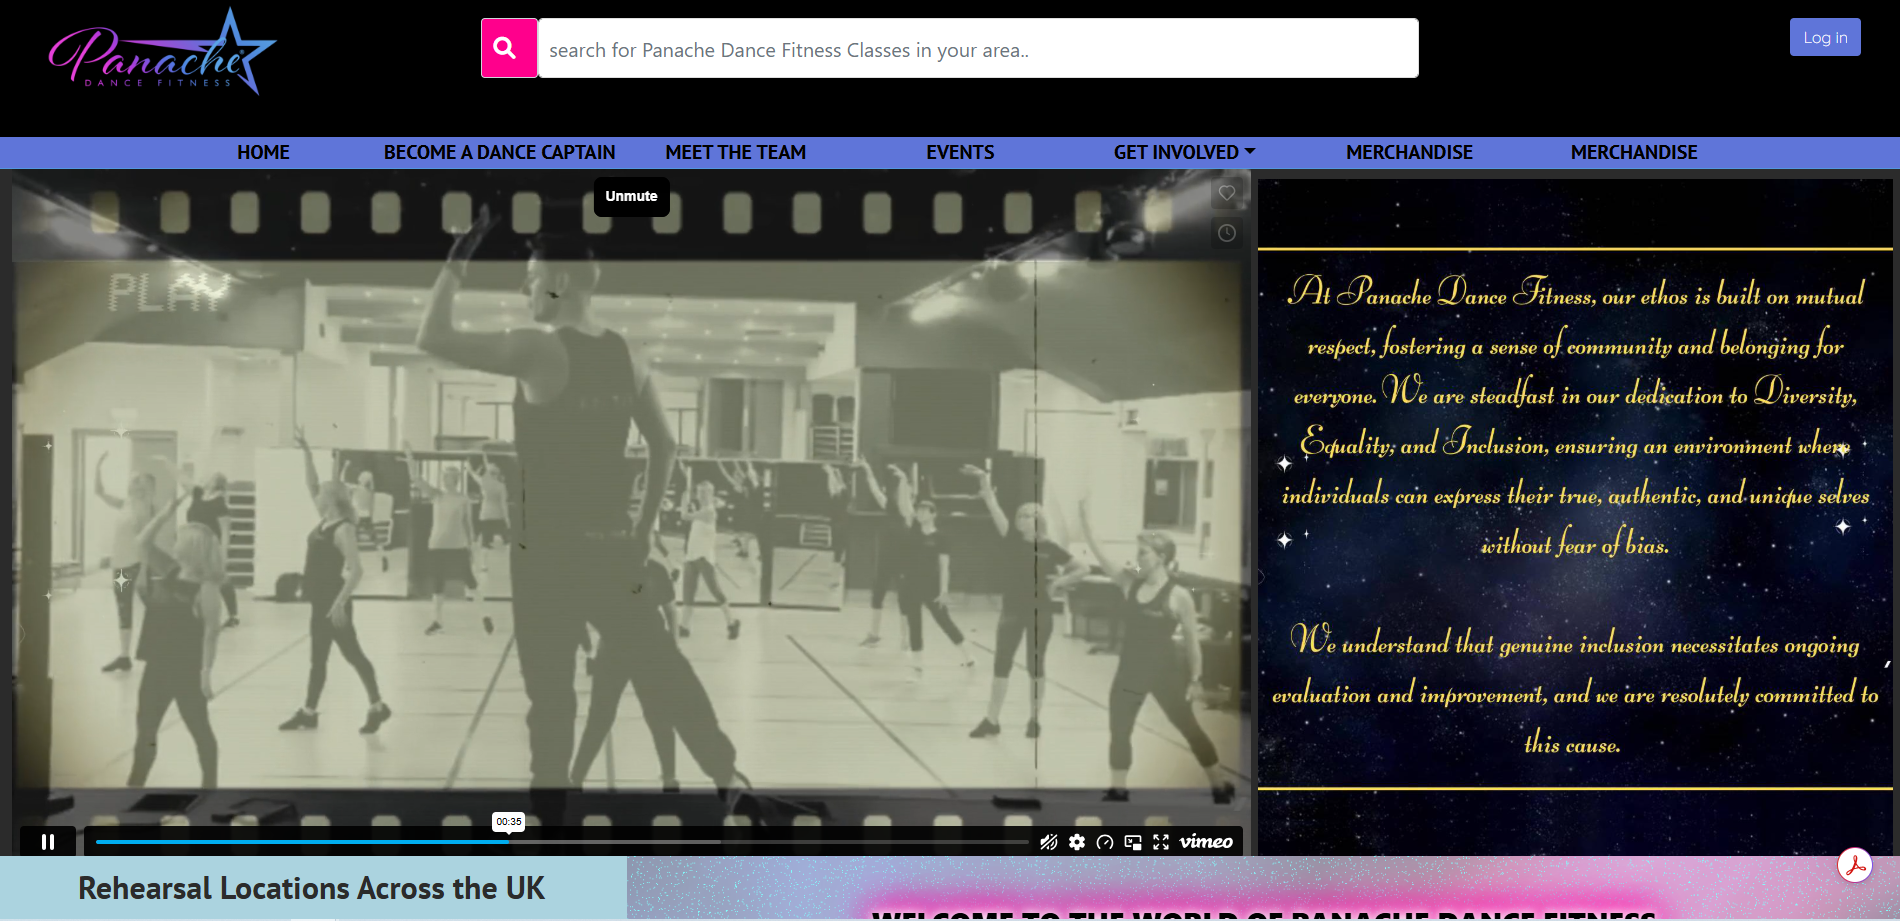
Task: Click the pink magnifier search button
Action: pos(509,48)
